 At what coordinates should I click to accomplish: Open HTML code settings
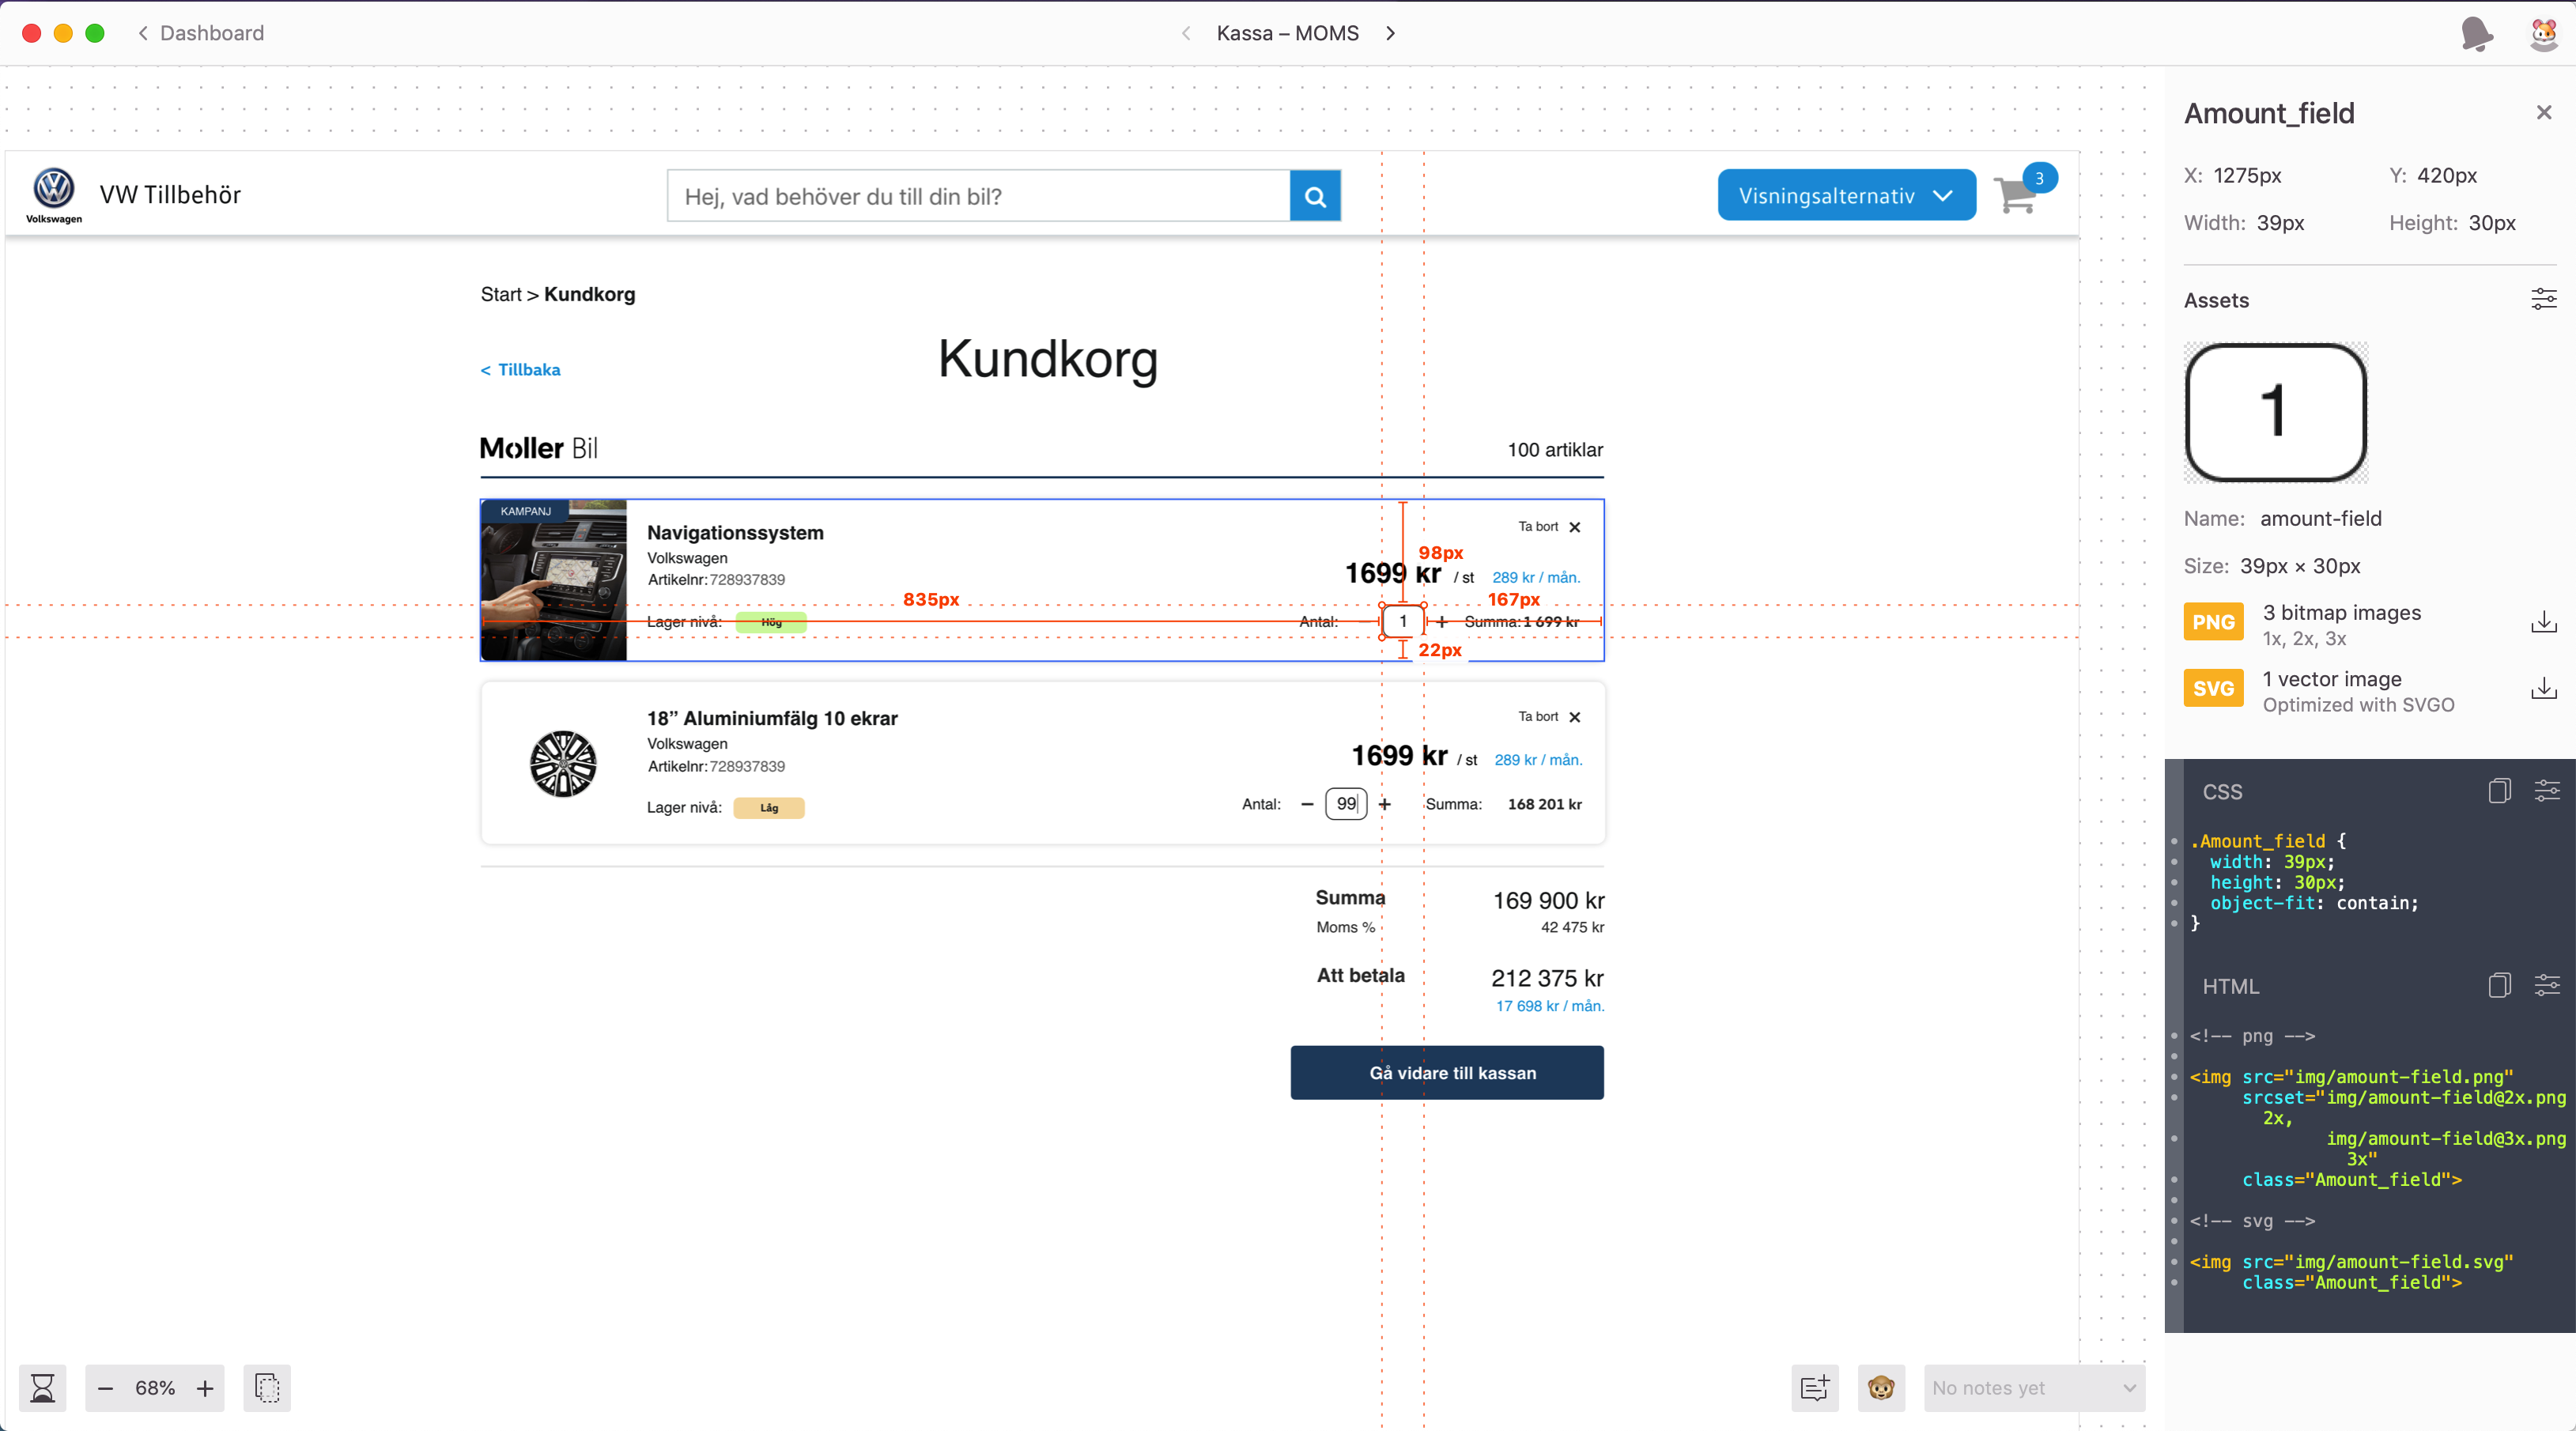(2547, 985)
